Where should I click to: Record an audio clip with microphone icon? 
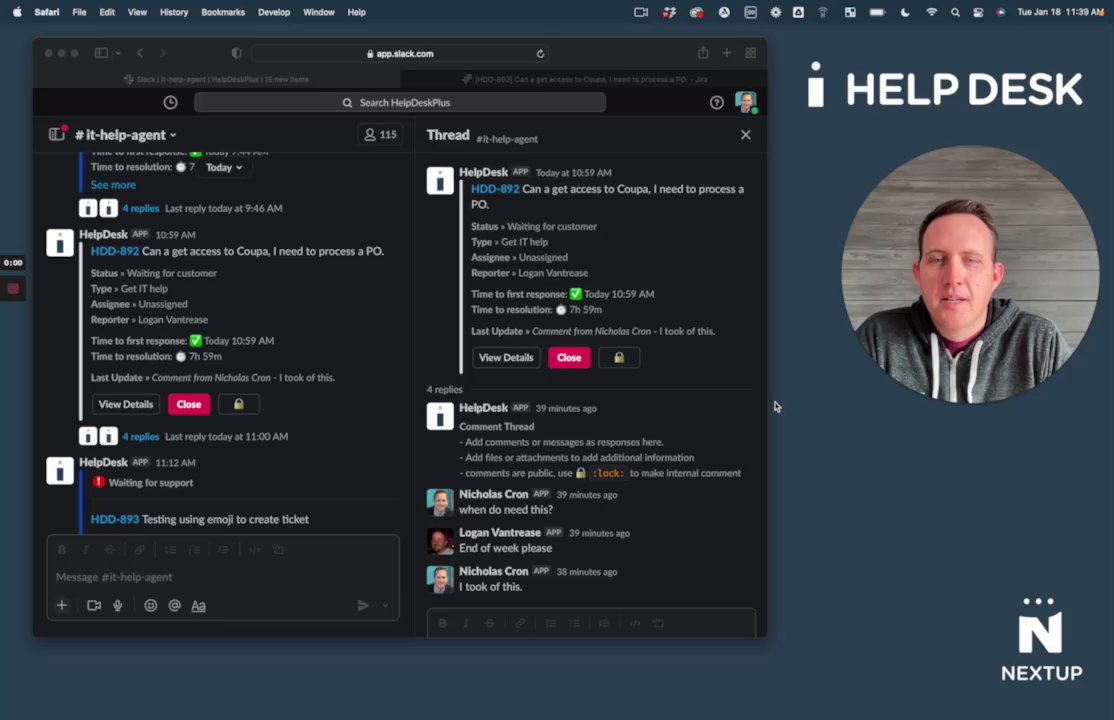(x=118, y=606)
